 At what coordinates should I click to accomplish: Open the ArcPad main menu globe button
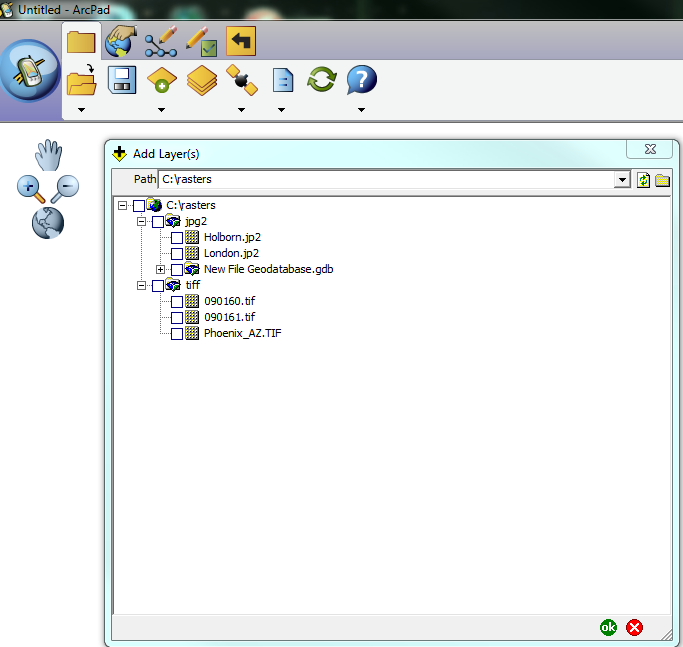30,71
